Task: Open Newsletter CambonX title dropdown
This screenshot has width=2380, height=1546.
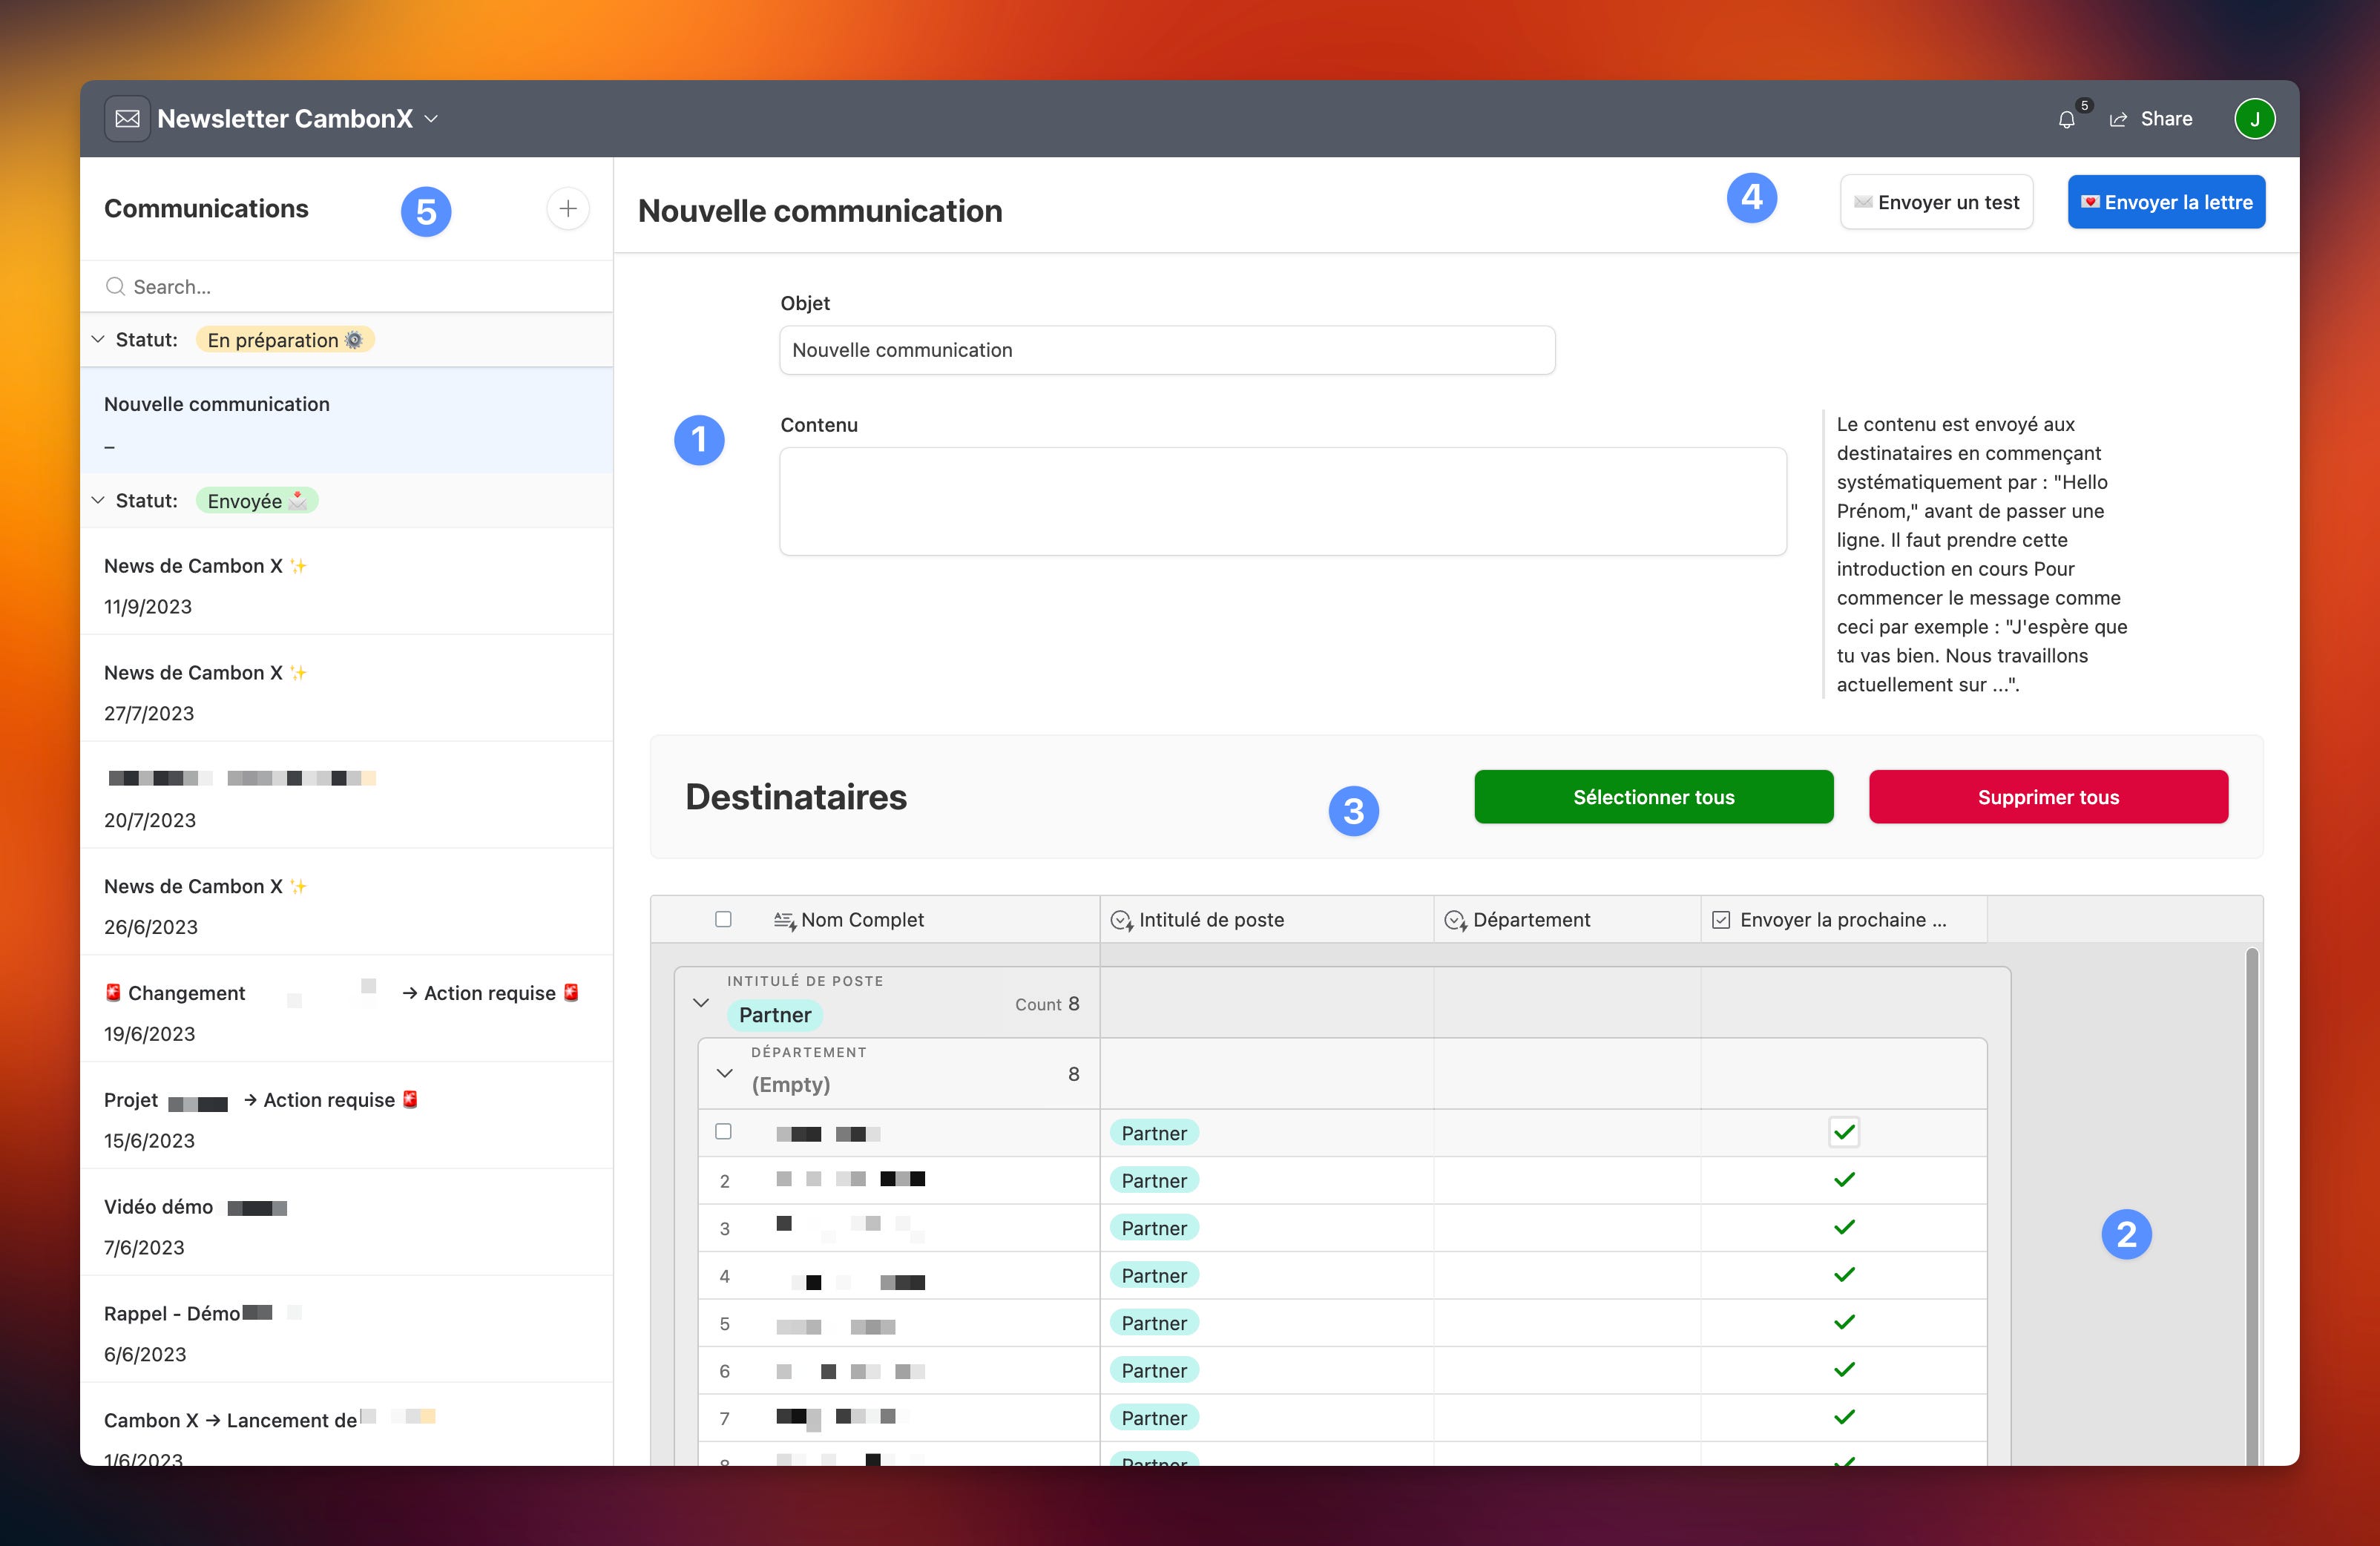Action: point(431,119)
